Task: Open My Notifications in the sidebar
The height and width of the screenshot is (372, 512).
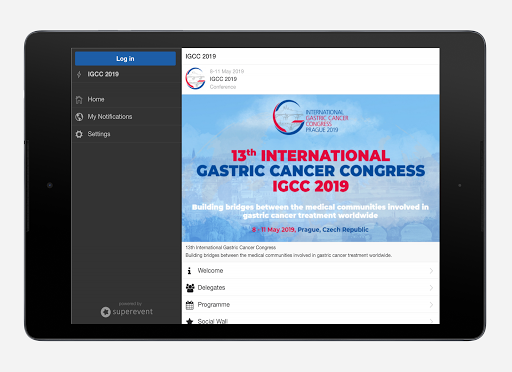Action: pyautogui.click(x=127, y=117)
